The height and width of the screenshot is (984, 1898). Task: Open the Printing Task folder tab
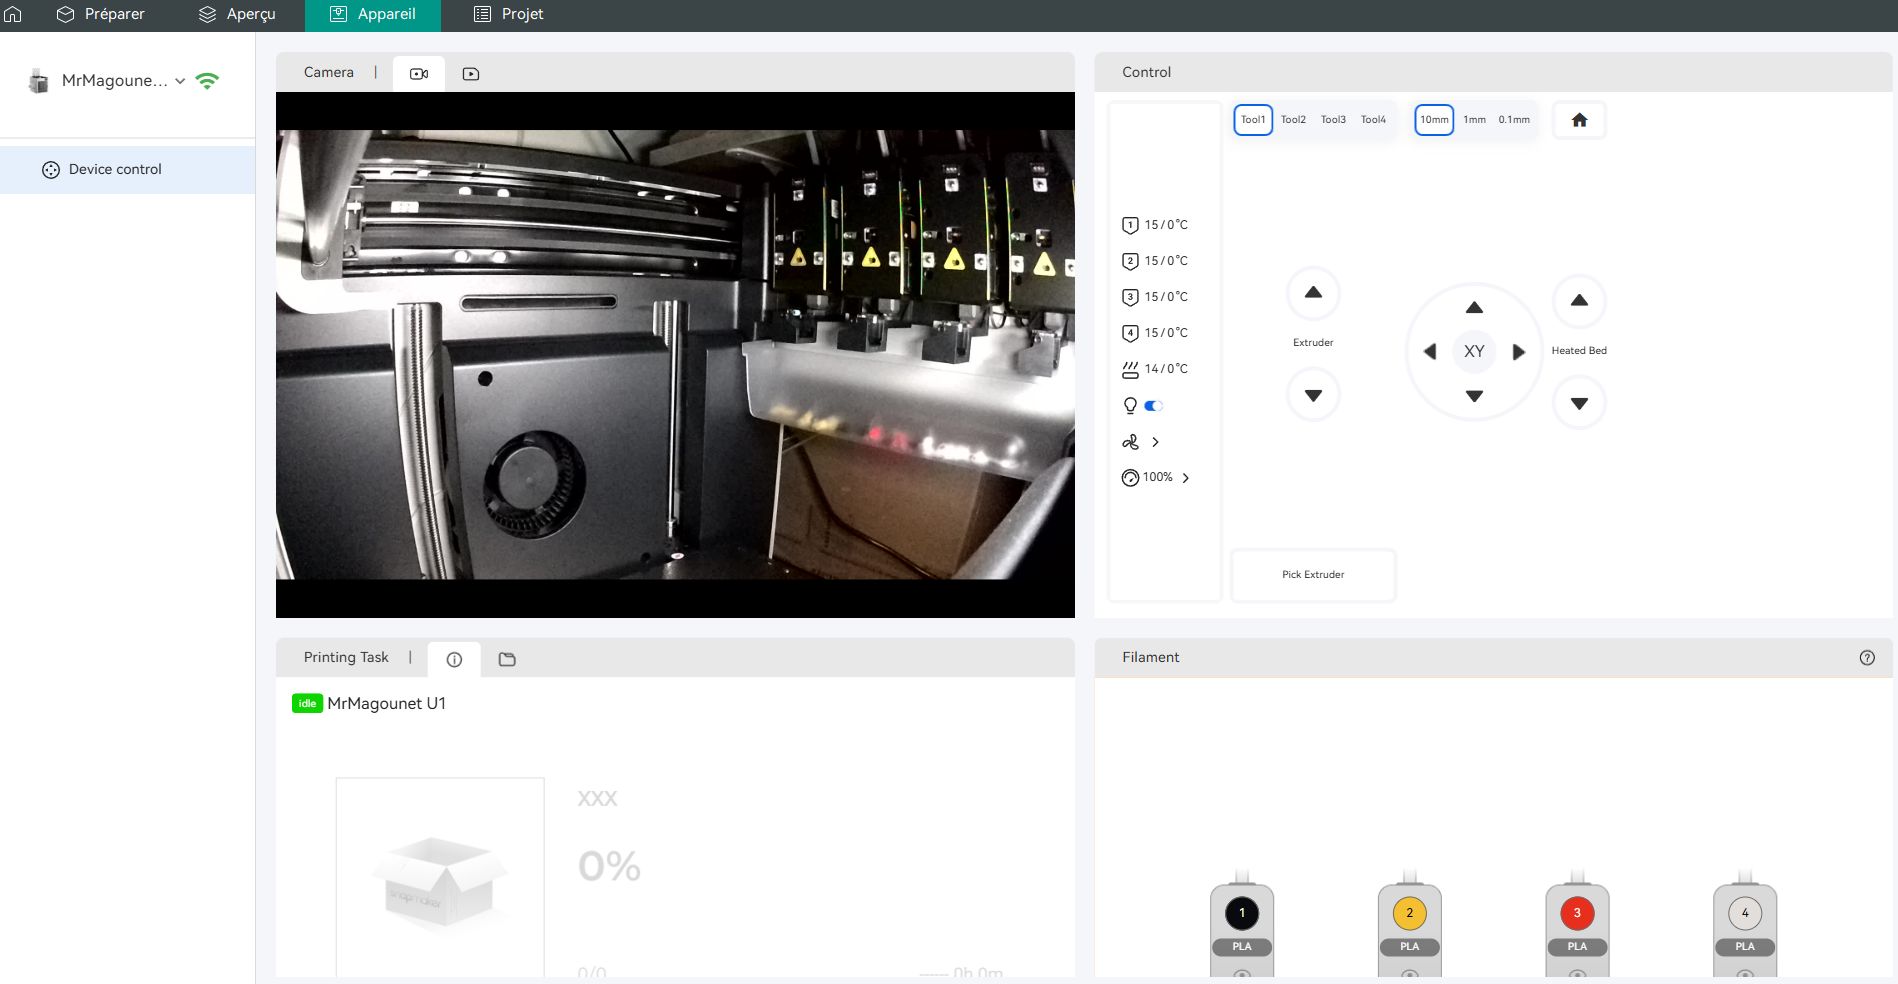pos(507,660)
